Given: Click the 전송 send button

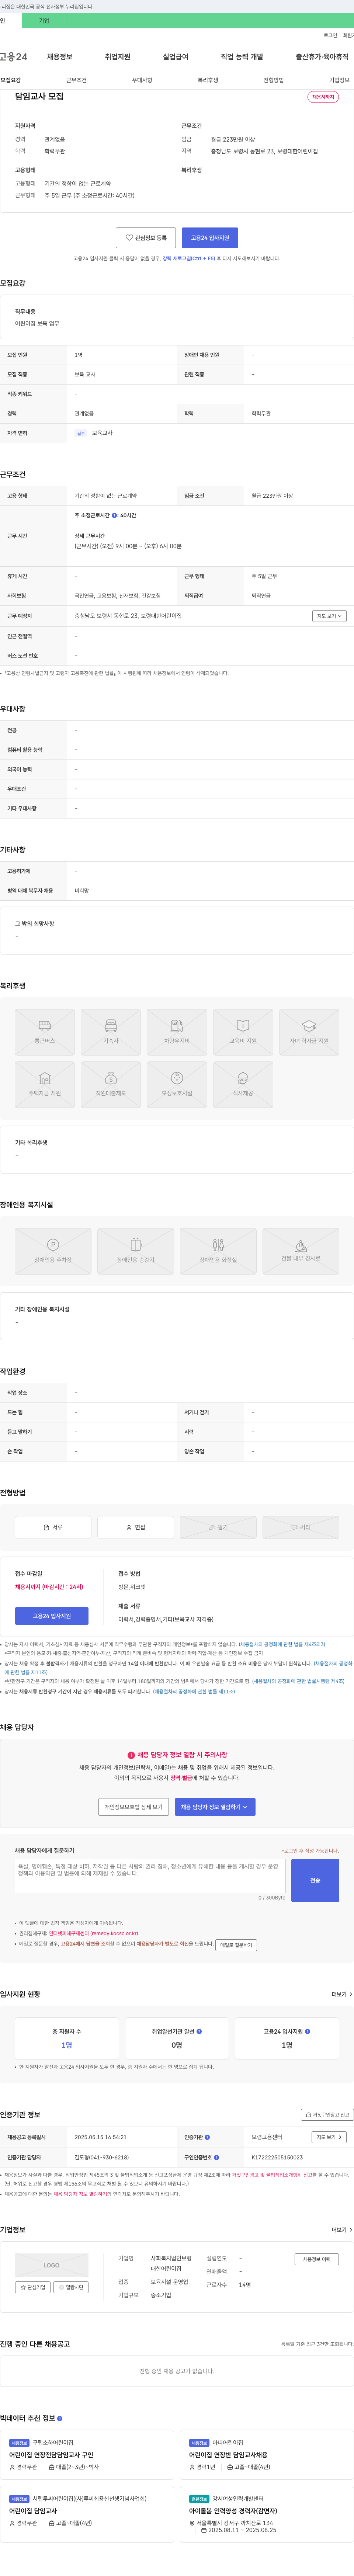Looking at the screenshot, I should 315,1880.
